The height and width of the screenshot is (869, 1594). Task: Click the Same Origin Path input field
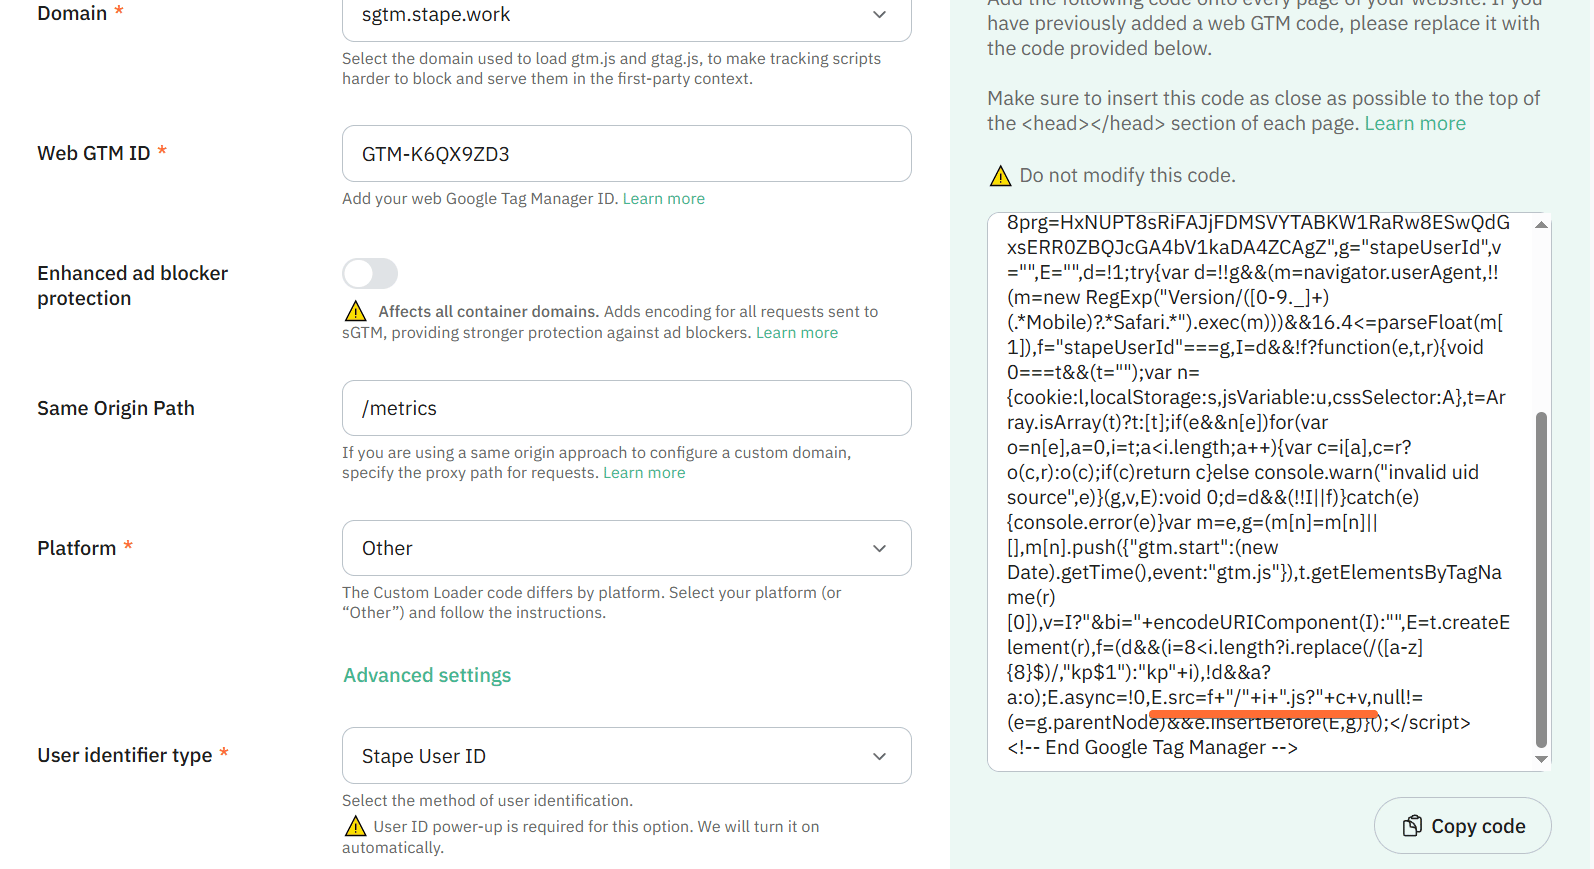pyautogui.click(x=626, y=408)
